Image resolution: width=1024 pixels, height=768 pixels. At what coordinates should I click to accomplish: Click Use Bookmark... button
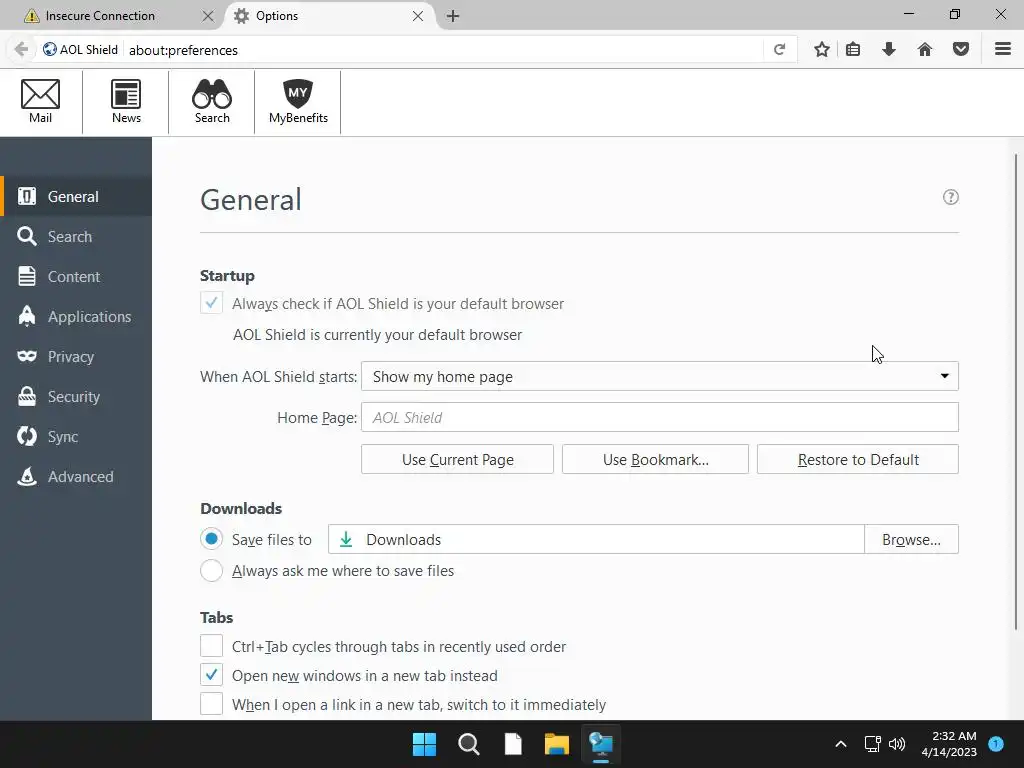(655, 459)
